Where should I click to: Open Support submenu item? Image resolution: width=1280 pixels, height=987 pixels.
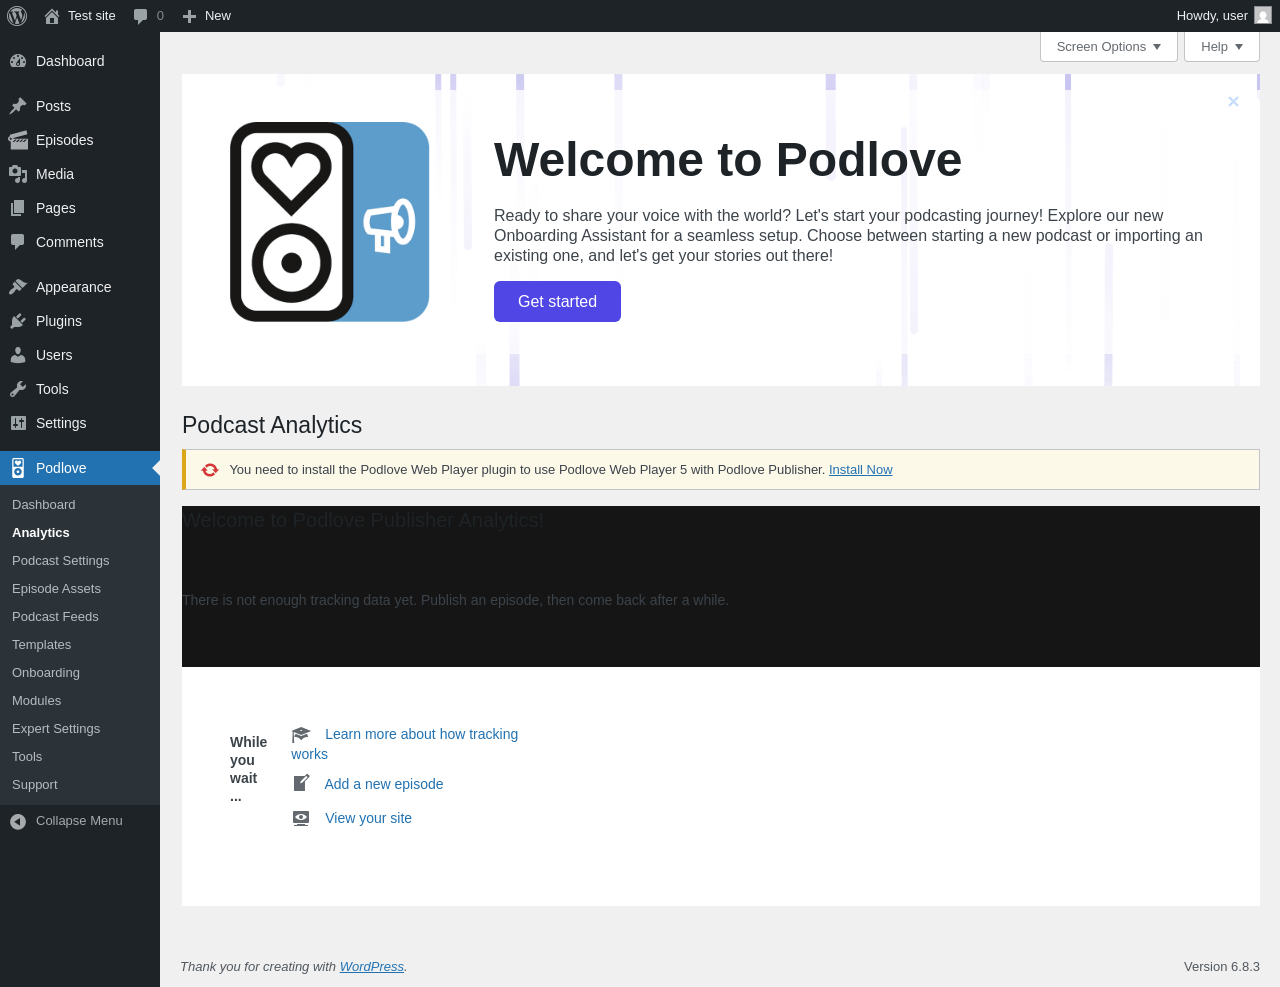pos(80,785)
